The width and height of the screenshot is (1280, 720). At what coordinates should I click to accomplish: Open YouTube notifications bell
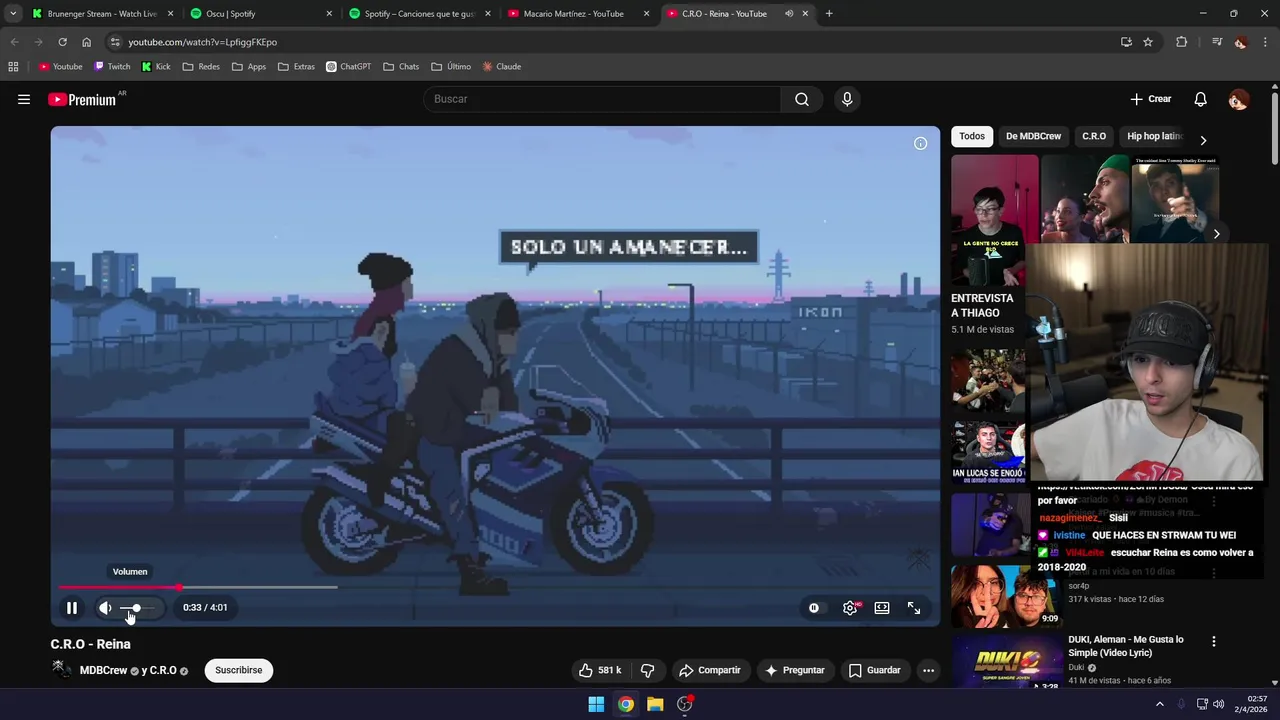tap(1200, 99)
